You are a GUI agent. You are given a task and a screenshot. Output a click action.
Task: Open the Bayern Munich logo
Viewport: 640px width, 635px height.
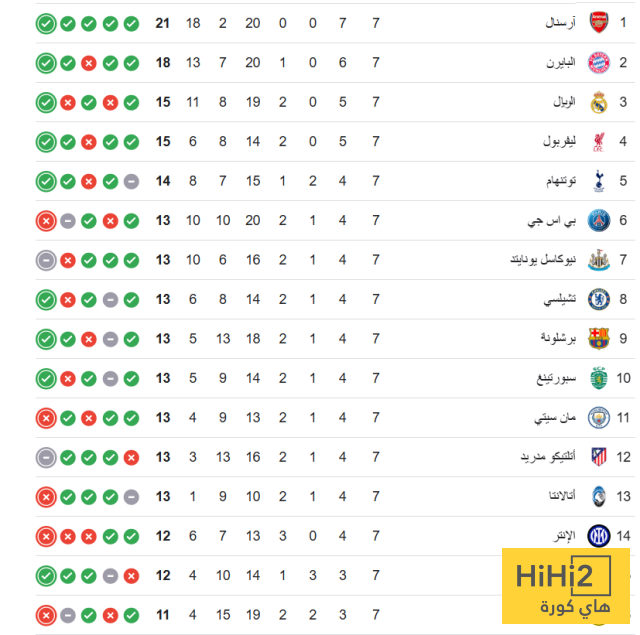[x=598, y=62]
